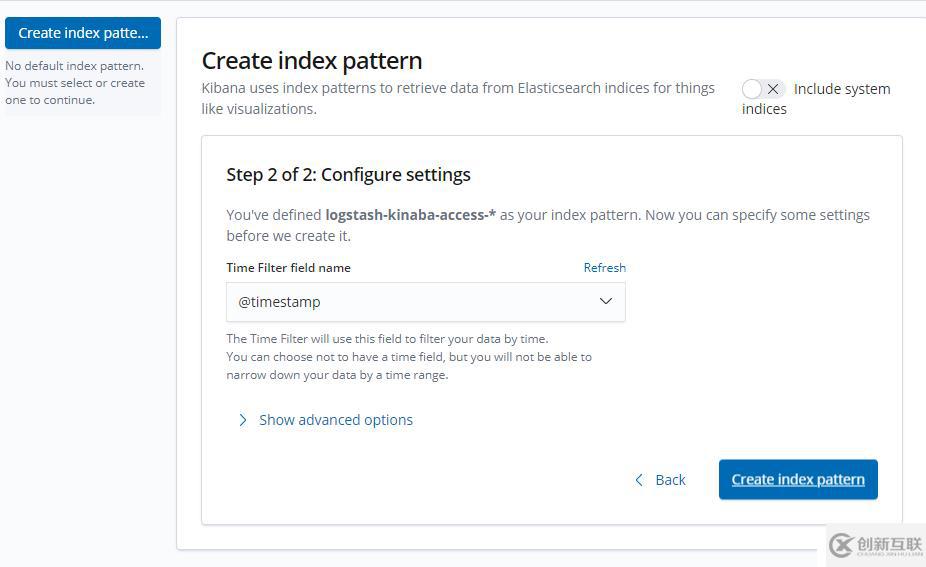Click the down chevron in the @timestamp field

pyautogui.click(x=605, y=302)
